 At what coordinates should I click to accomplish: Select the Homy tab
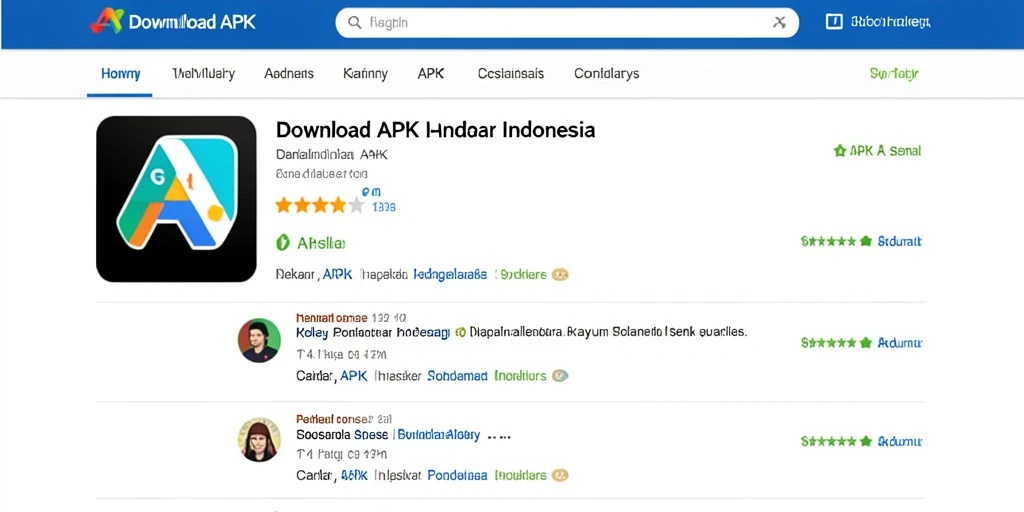coord(120,74)
